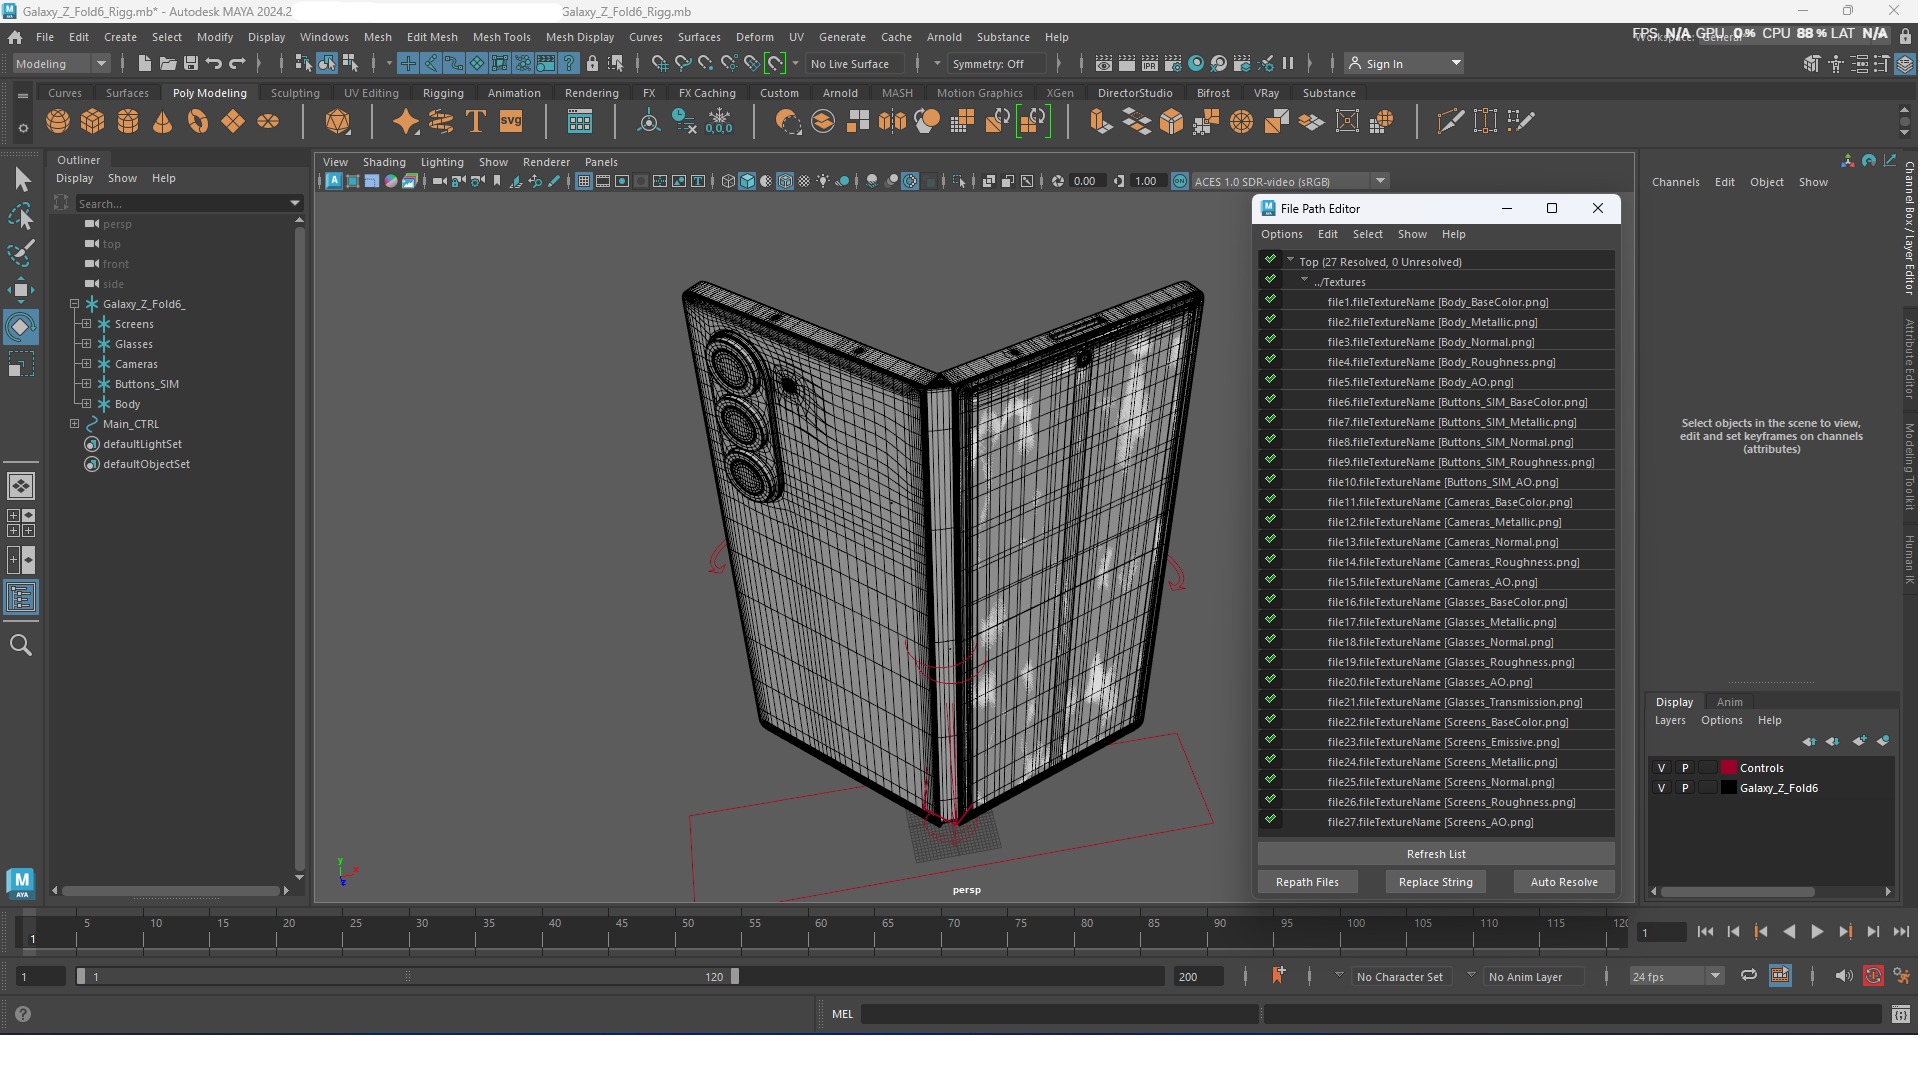
Task: Click the search magnifier icon in sidebar
Action: click(x=20, y=645)
